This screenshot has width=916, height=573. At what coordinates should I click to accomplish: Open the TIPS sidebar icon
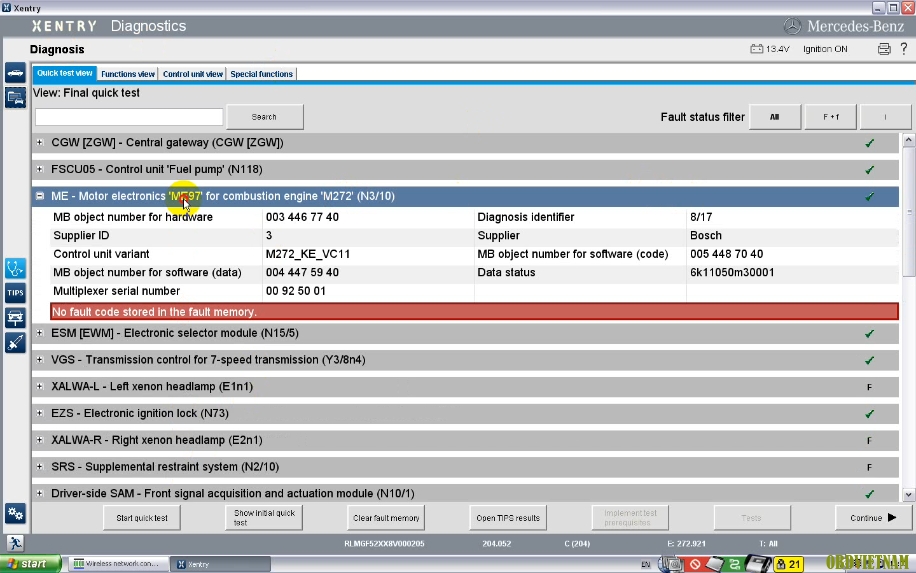point(15,293)
